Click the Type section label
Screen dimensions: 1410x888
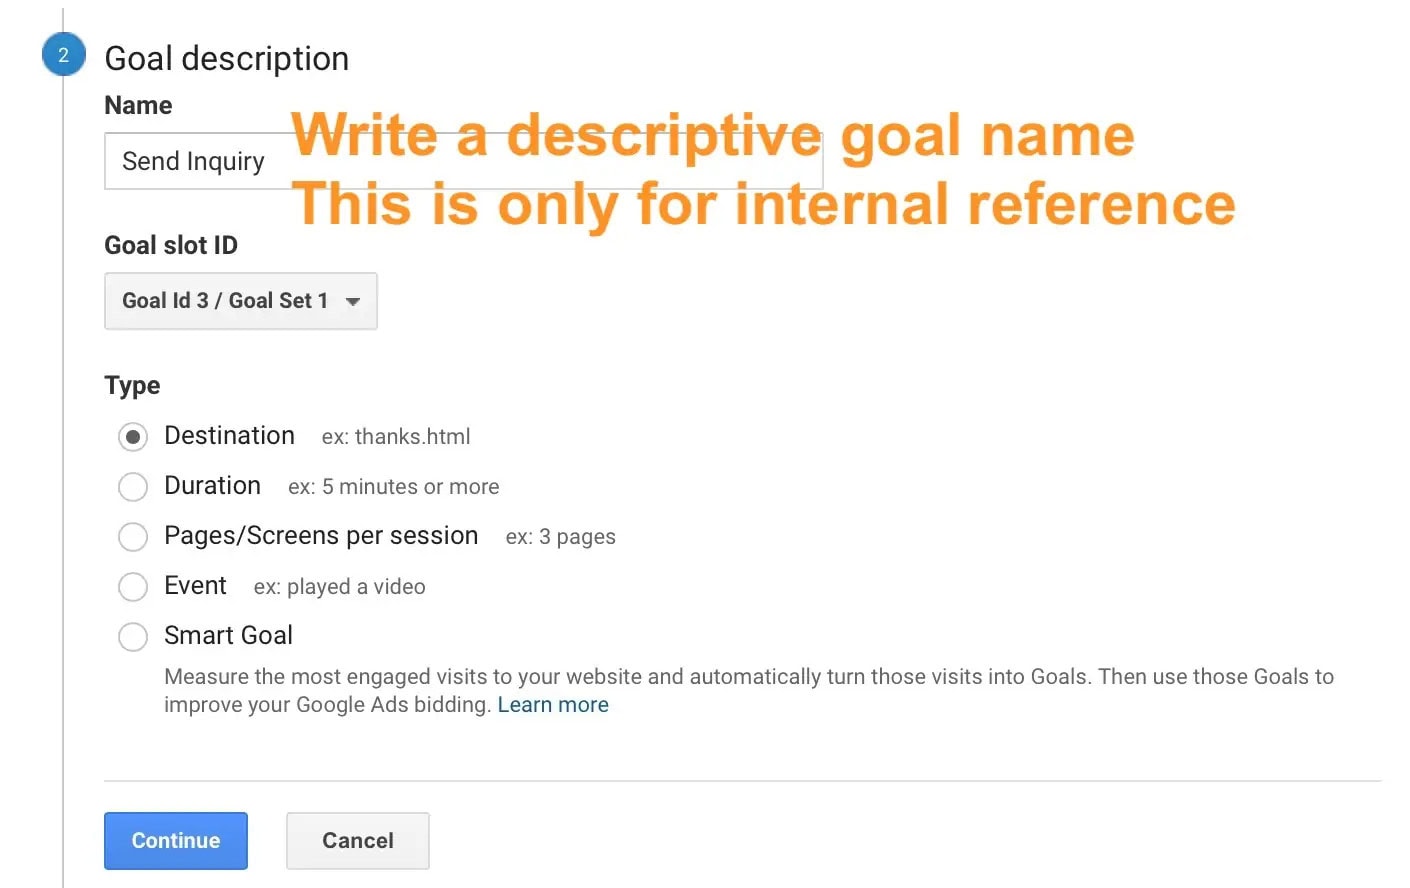[x=132, y=386]
